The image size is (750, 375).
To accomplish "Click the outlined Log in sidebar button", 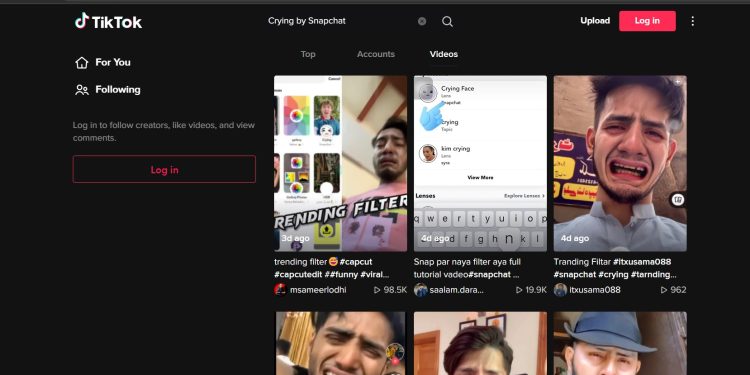I will coord(164,169).
